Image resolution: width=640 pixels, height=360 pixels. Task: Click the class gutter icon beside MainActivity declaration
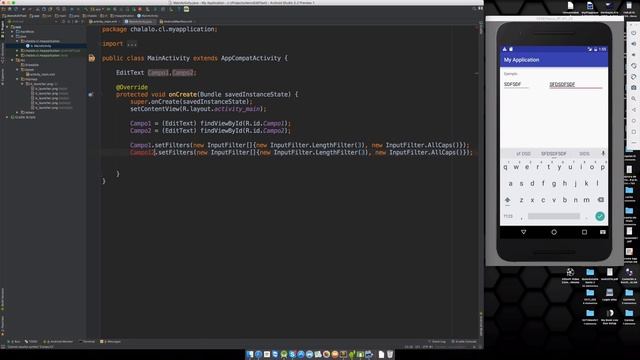92,58
